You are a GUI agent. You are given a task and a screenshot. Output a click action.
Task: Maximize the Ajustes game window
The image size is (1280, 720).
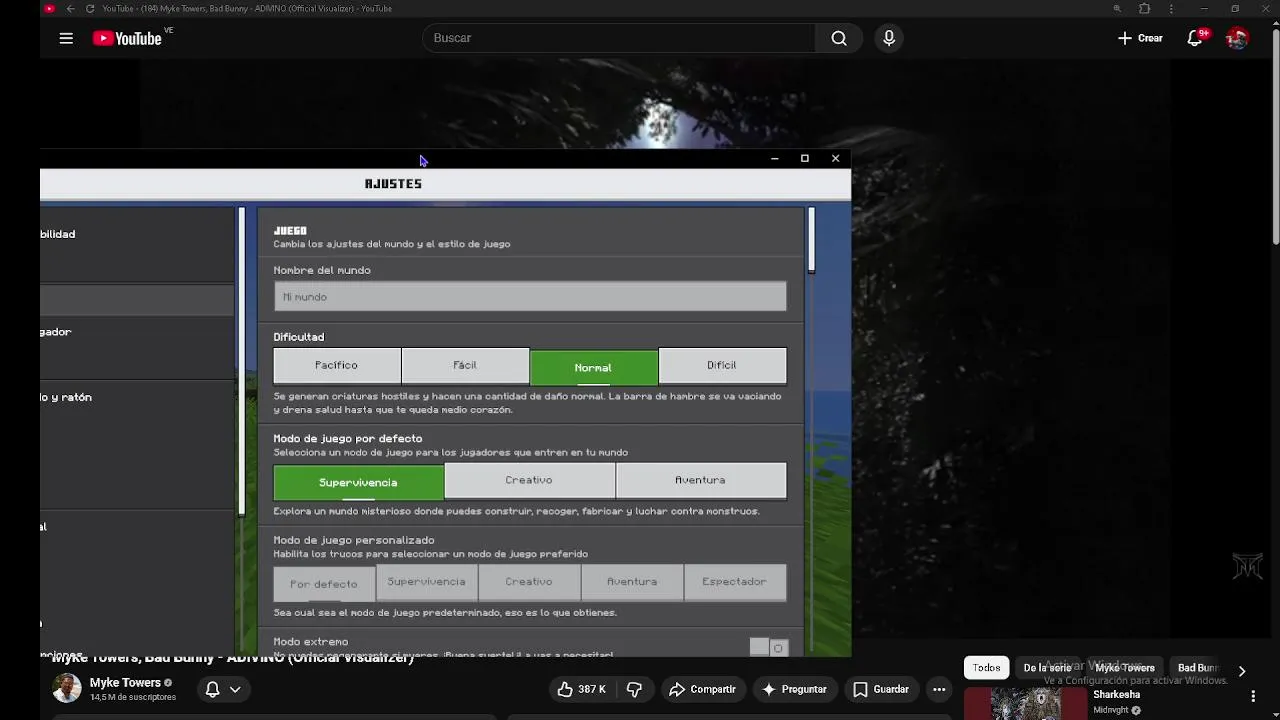(x=805, y=158)
